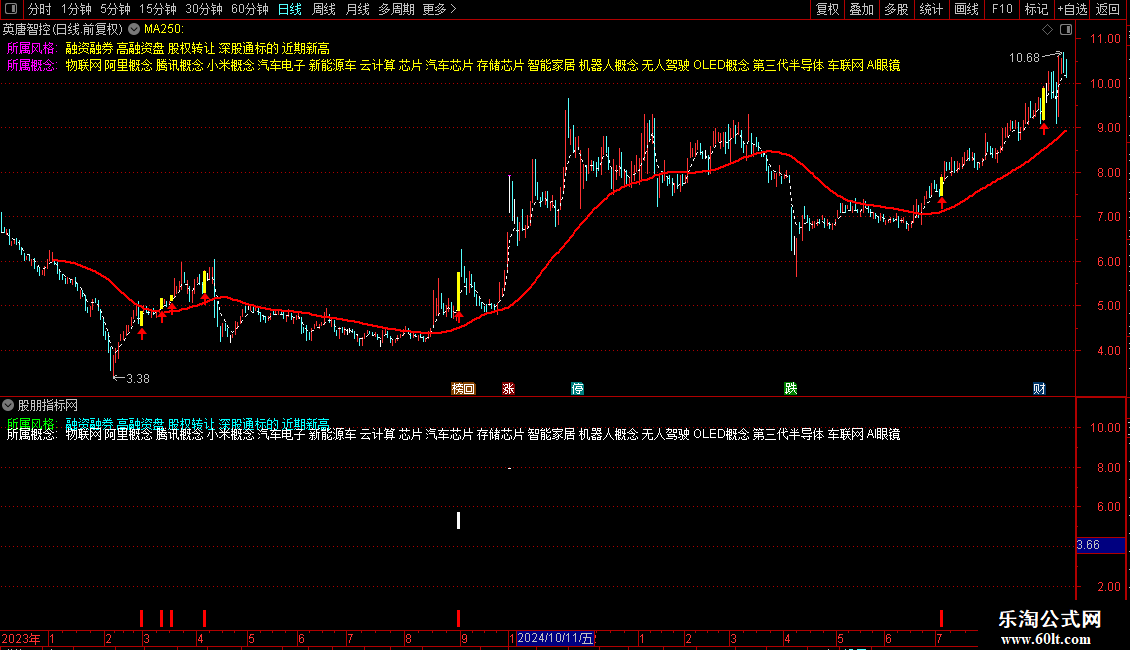
Task: Click the panel layout icon at top-left
Action: click(x=11, y=9)
